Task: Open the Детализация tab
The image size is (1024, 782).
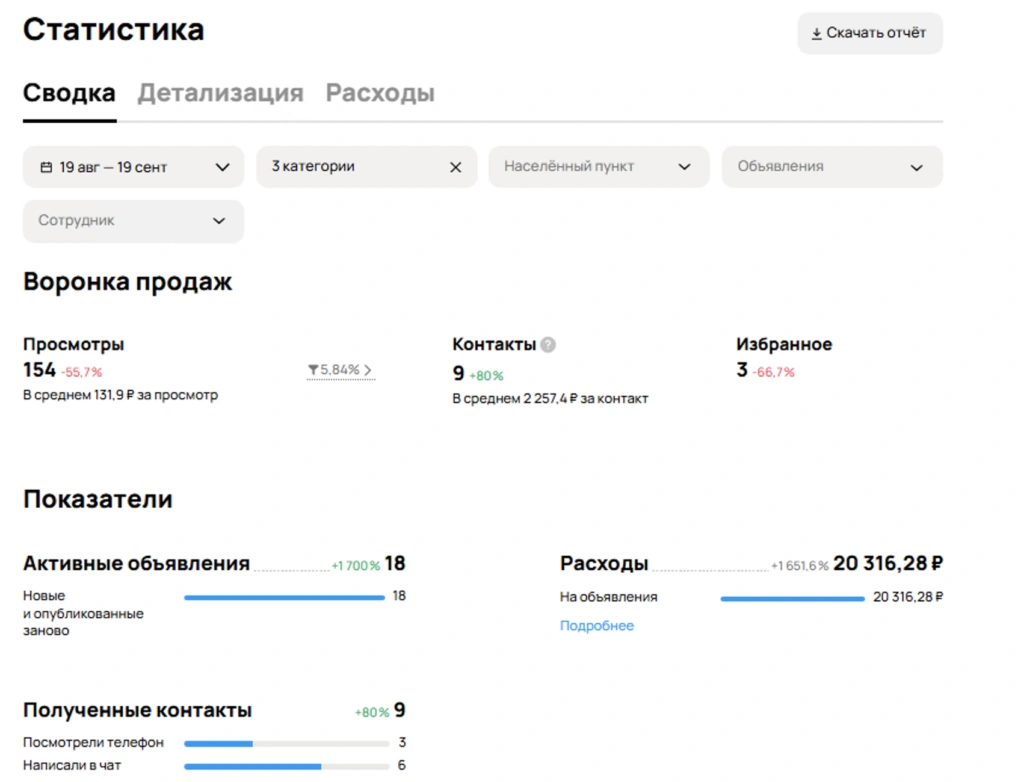Action: coord(220,93)
